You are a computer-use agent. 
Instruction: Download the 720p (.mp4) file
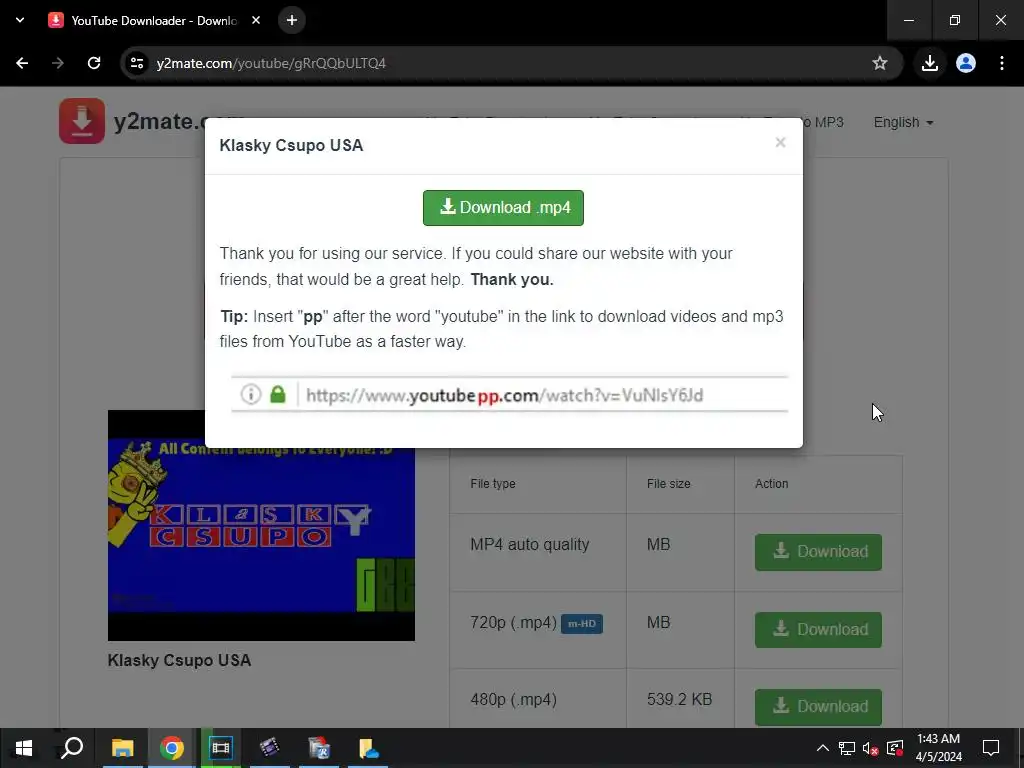[x=818, y=630]
